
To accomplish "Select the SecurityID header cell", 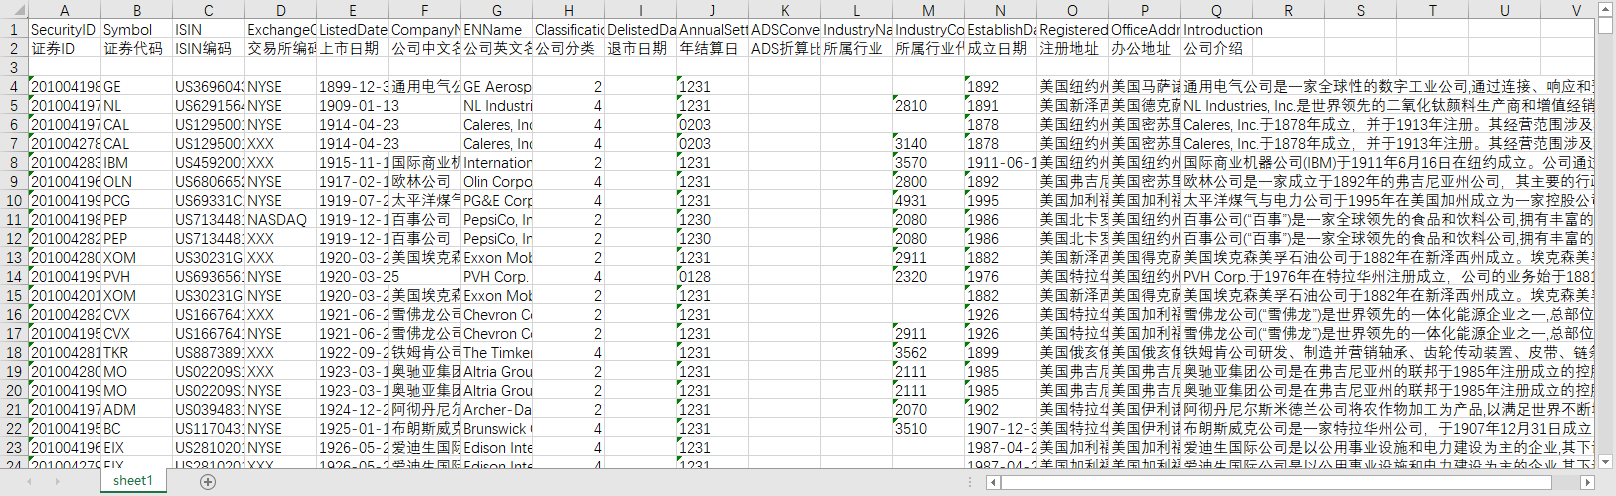I will (64, 29).
